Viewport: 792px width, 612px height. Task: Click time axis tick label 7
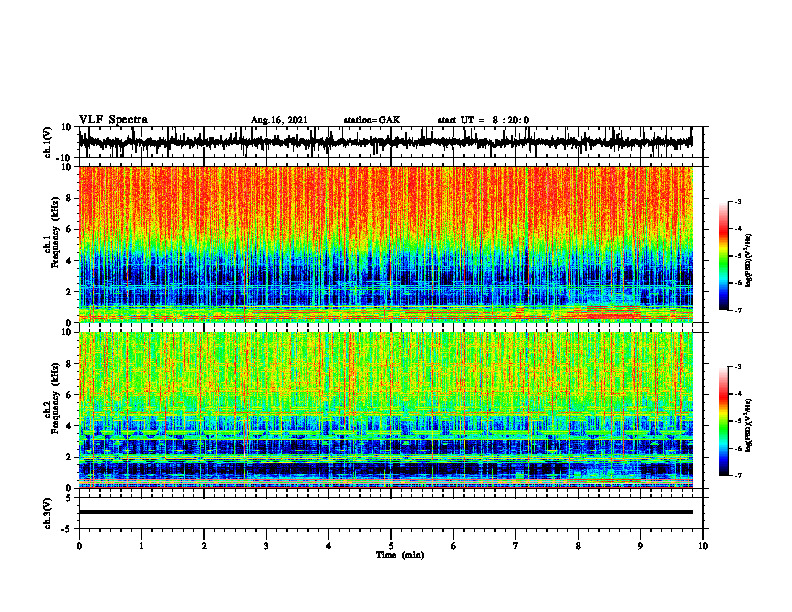click(516, 546)
